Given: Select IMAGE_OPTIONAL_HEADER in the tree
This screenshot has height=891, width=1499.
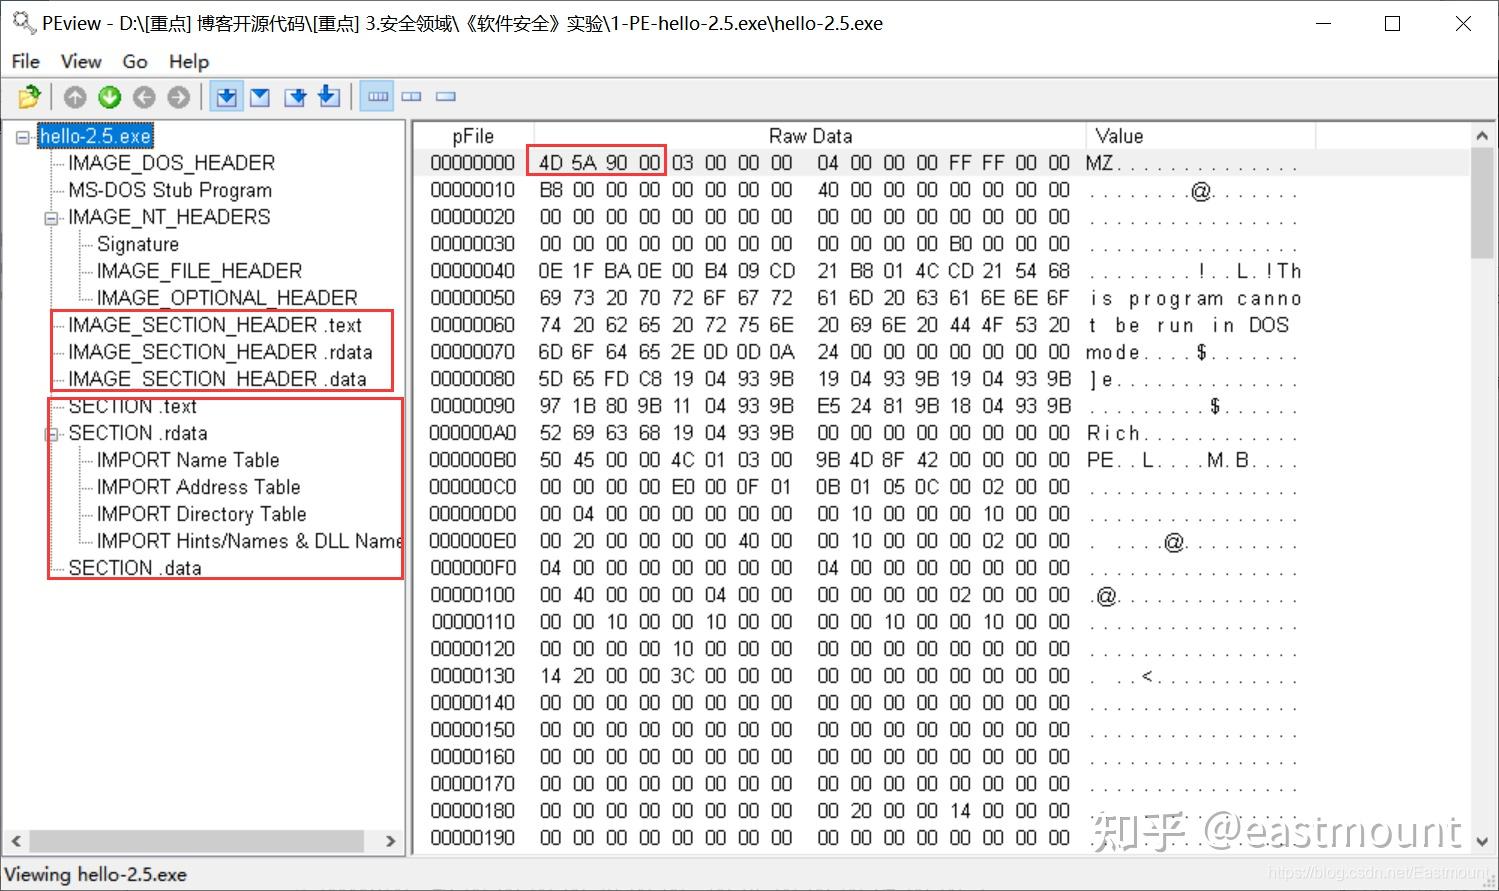Looking at the screenshot, I should (227, 297).
